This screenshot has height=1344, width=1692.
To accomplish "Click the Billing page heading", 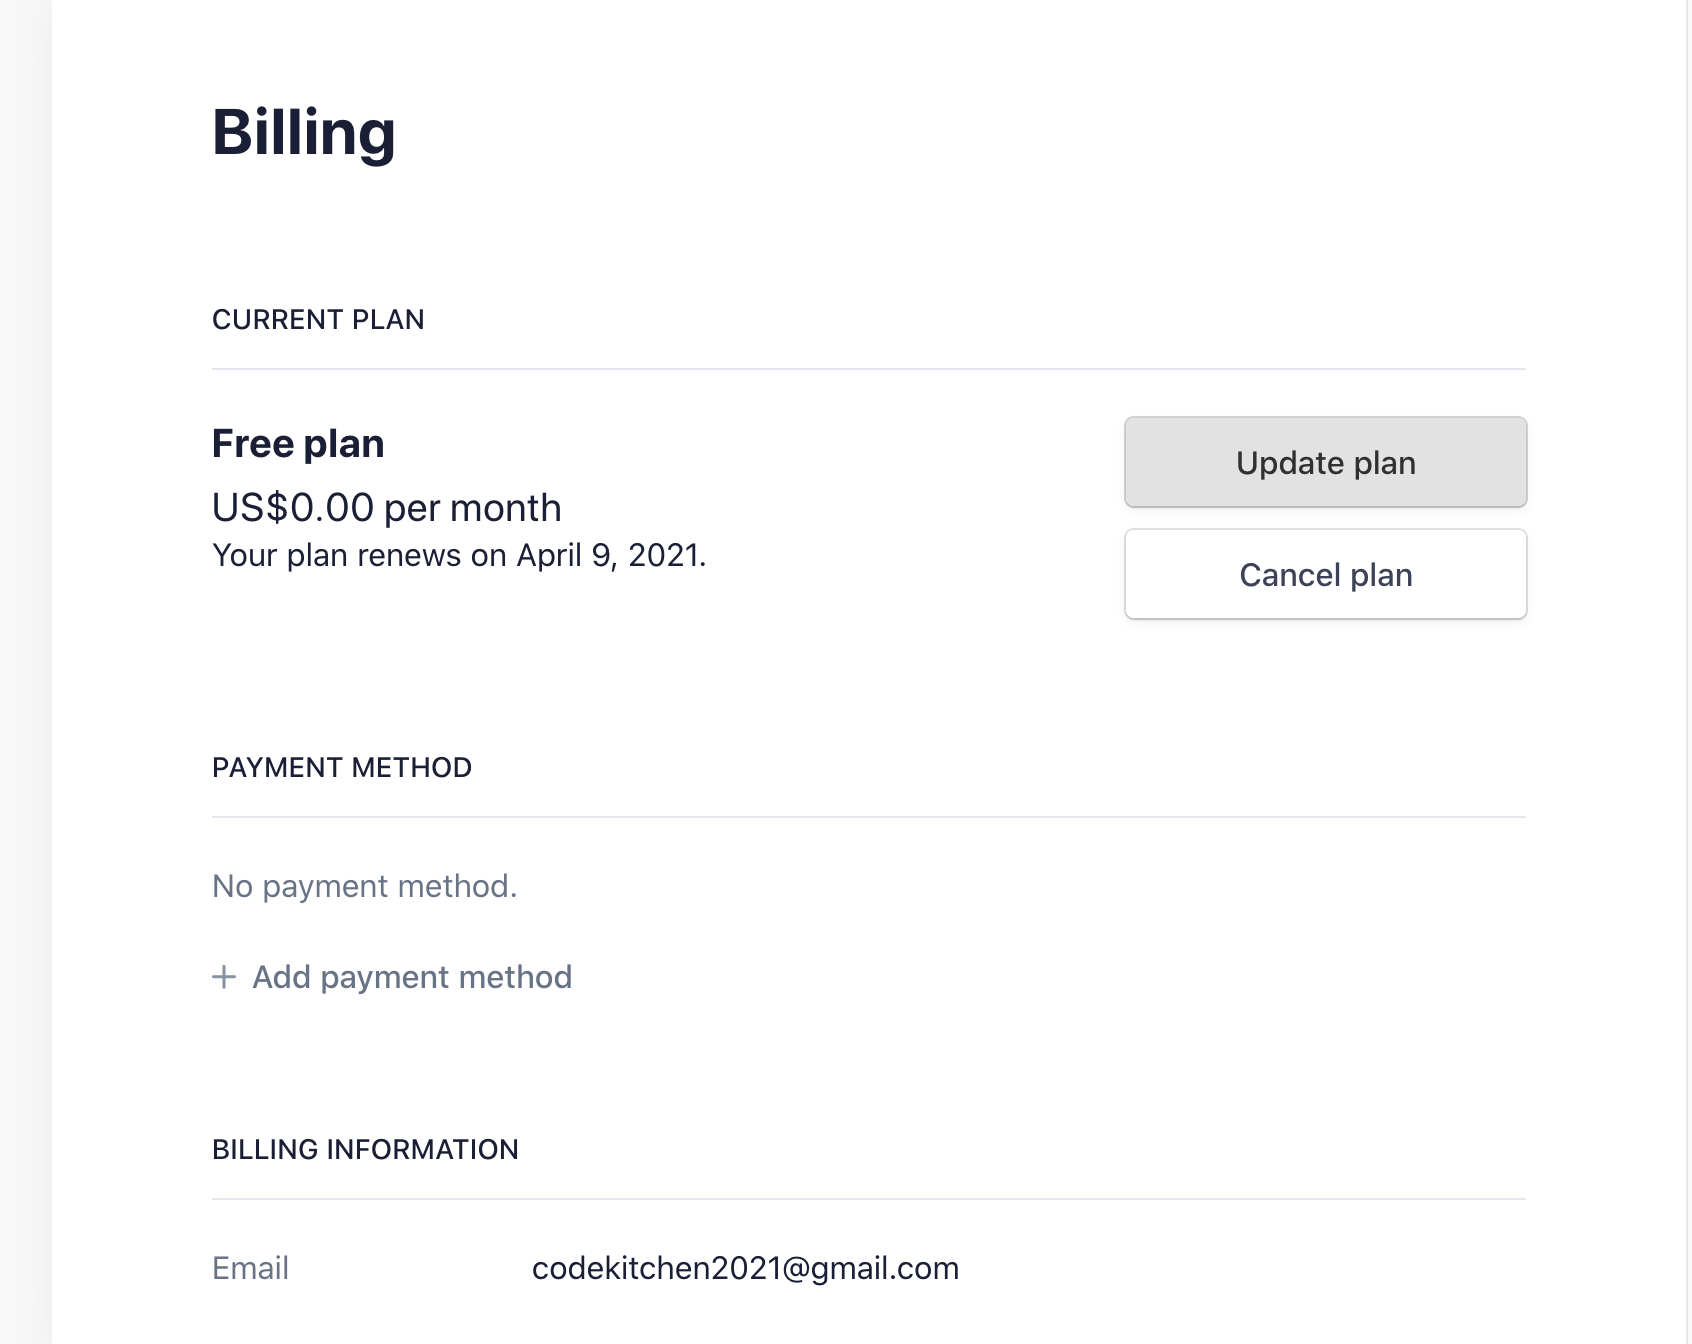I will [x=303, y=133].
